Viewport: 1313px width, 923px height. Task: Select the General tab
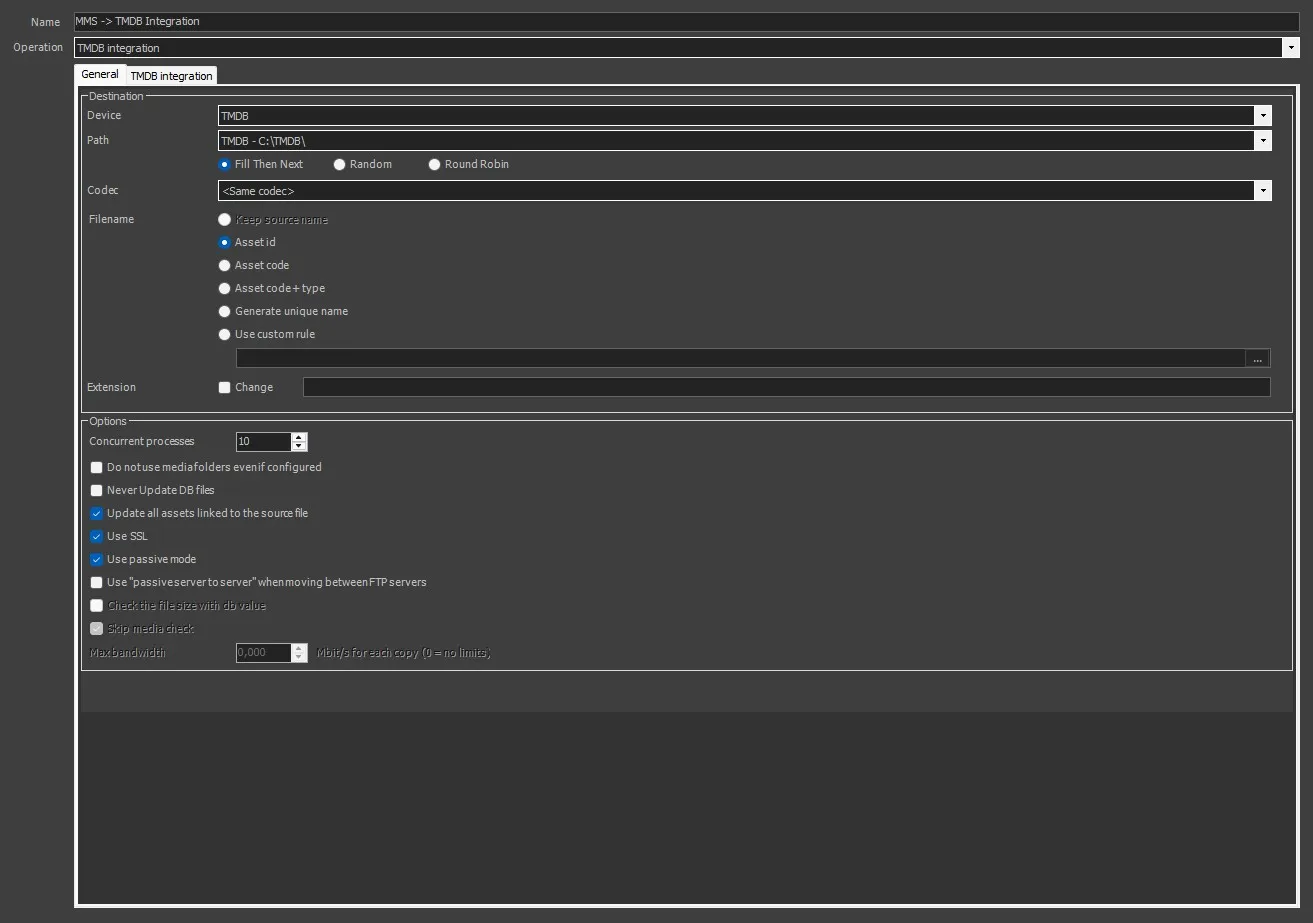[100, 75]
